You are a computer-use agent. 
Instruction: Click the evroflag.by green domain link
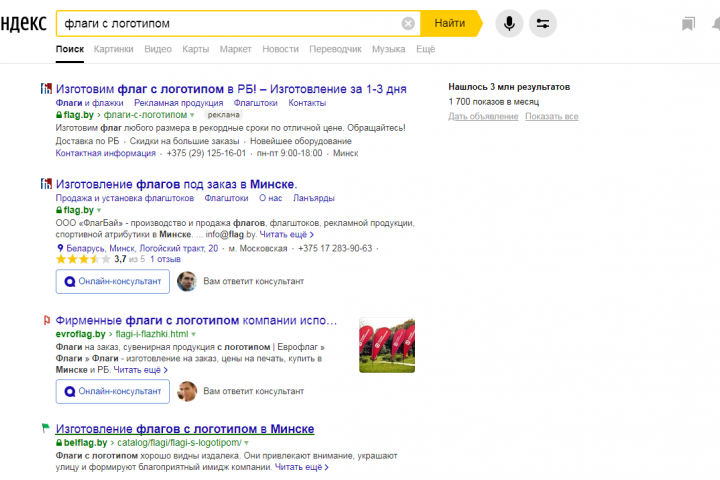click(x=80, y=334)
